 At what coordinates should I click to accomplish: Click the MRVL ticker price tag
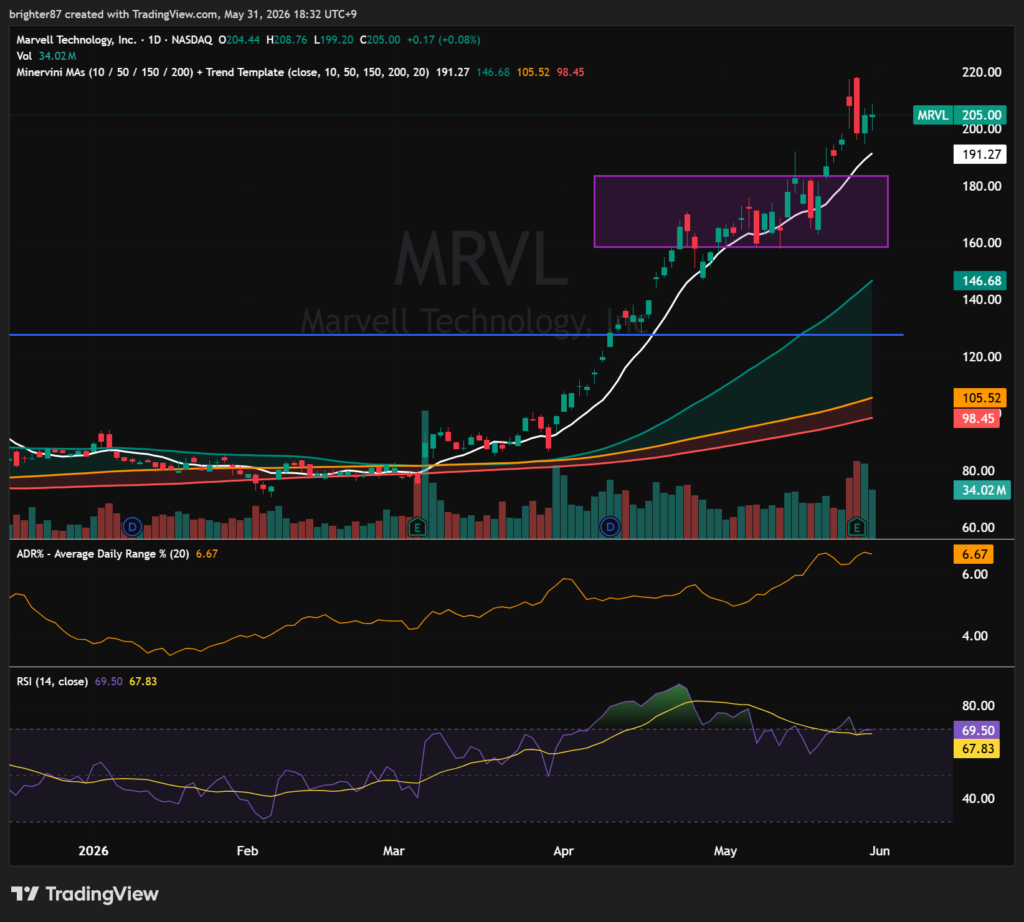pyautogui.click(x=960, y=115)
